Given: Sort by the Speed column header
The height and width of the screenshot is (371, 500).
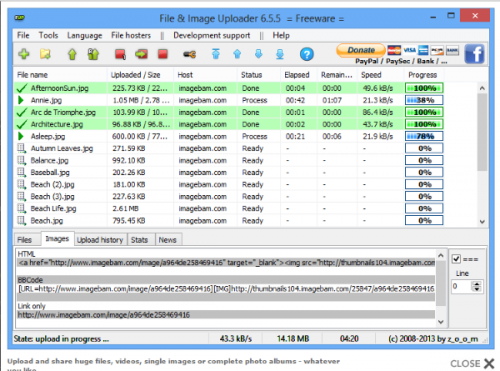Looking at the screenshot, I should point(380,75).
